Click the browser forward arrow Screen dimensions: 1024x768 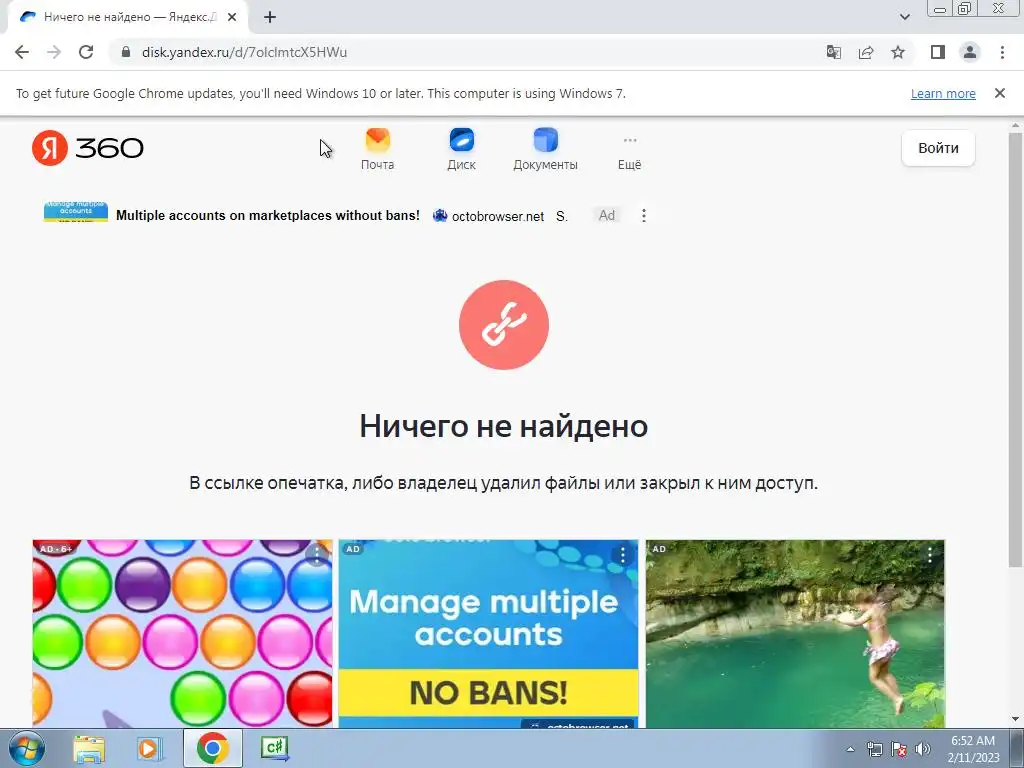coord(54,52)
